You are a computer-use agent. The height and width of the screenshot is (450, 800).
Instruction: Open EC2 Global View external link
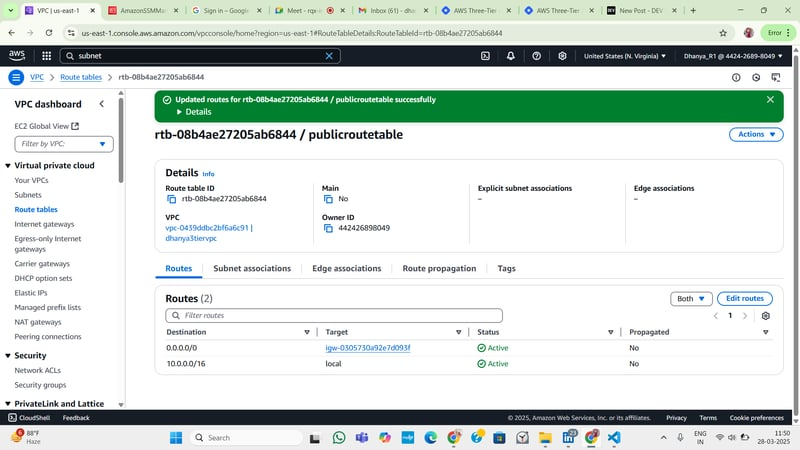[x=46, y=126]
